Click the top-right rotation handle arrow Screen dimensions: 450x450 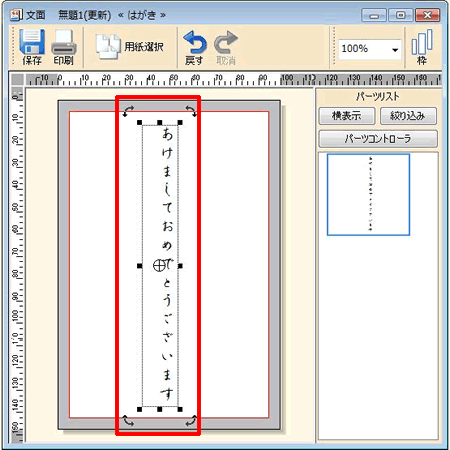(x=191, y=111)
